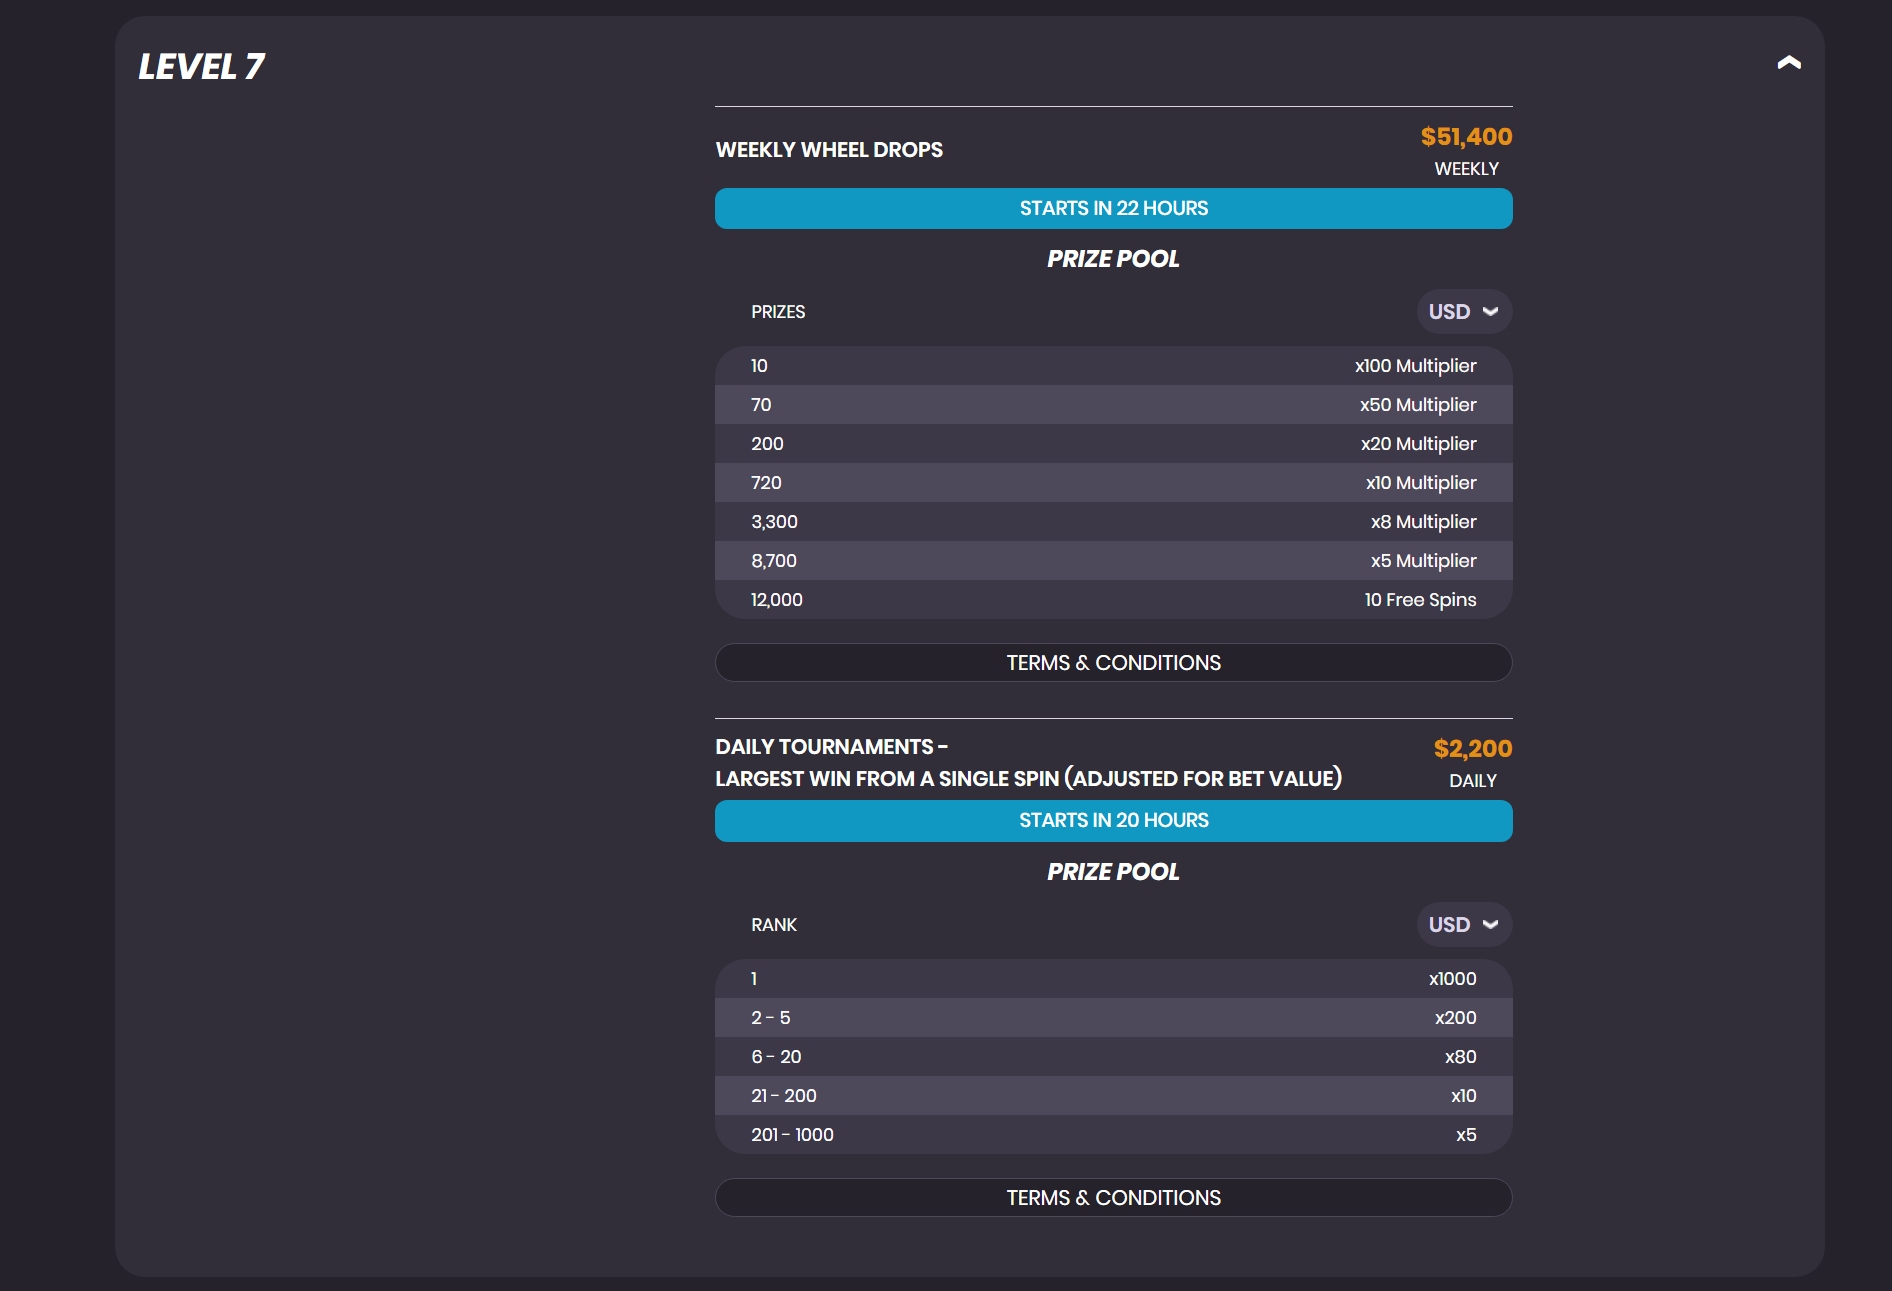1892x1291 pixels.
Task: Click the LEVEL 7 heading
Action: [201, 67]
